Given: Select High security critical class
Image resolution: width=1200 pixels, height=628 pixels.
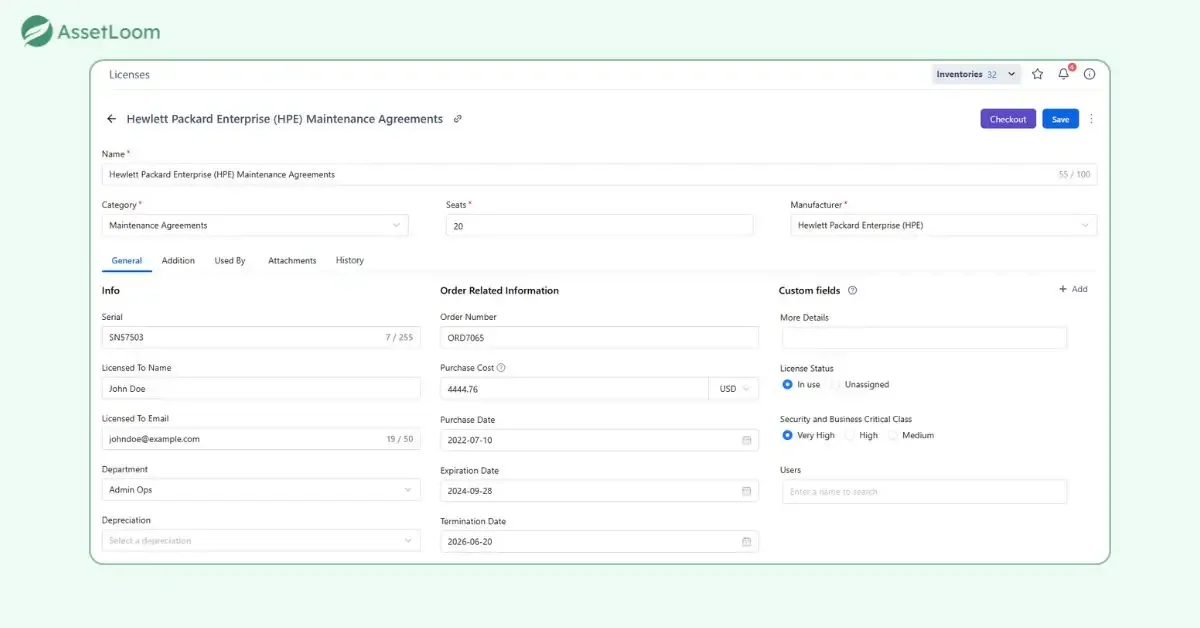Looking at the screenshot, I should 851,436.
